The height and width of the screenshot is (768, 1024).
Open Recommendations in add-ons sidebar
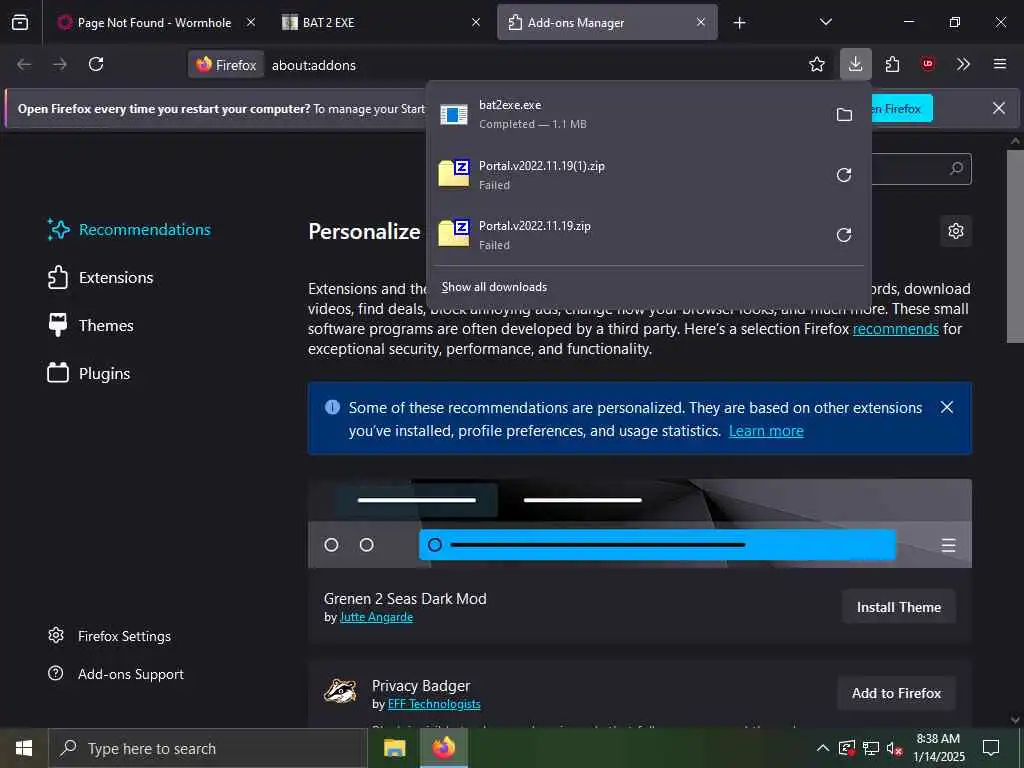point(129,229)
